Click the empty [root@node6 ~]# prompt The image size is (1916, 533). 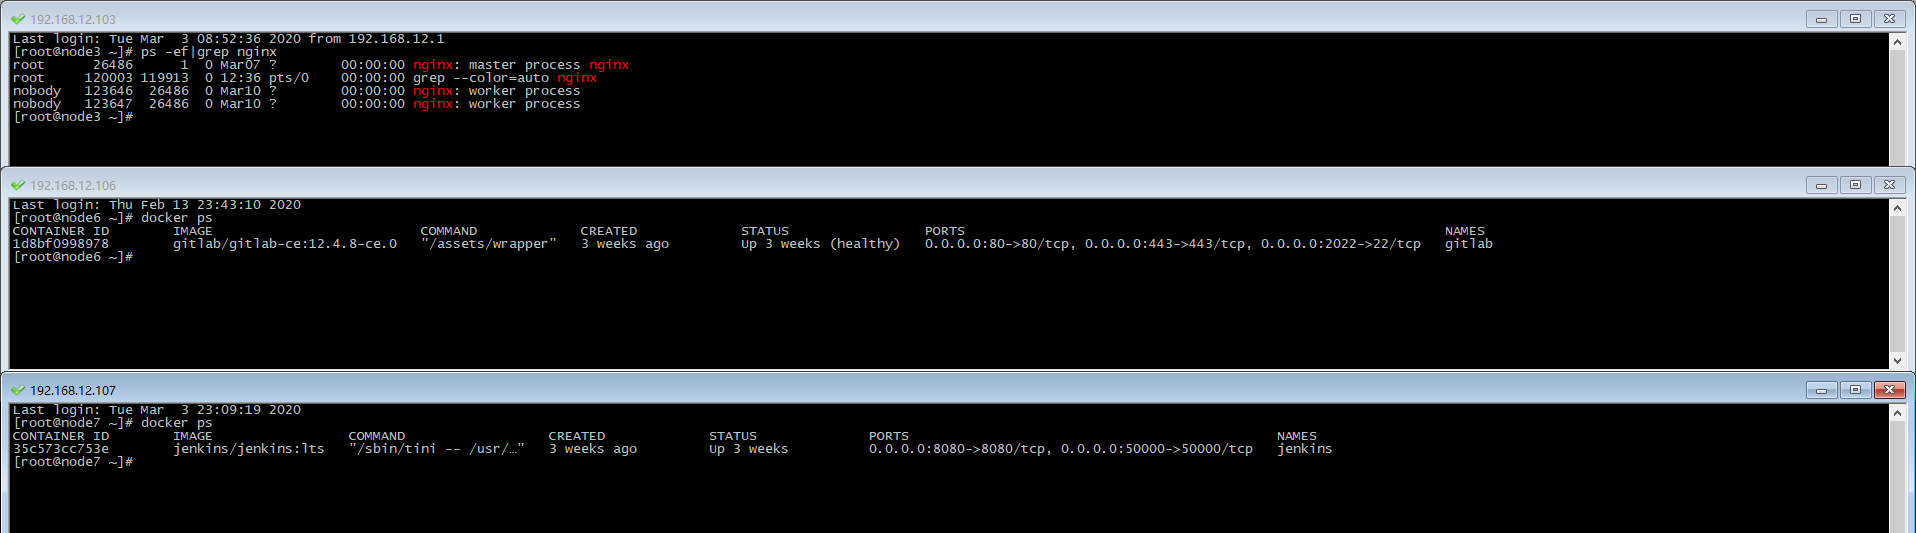click(73, 257)
